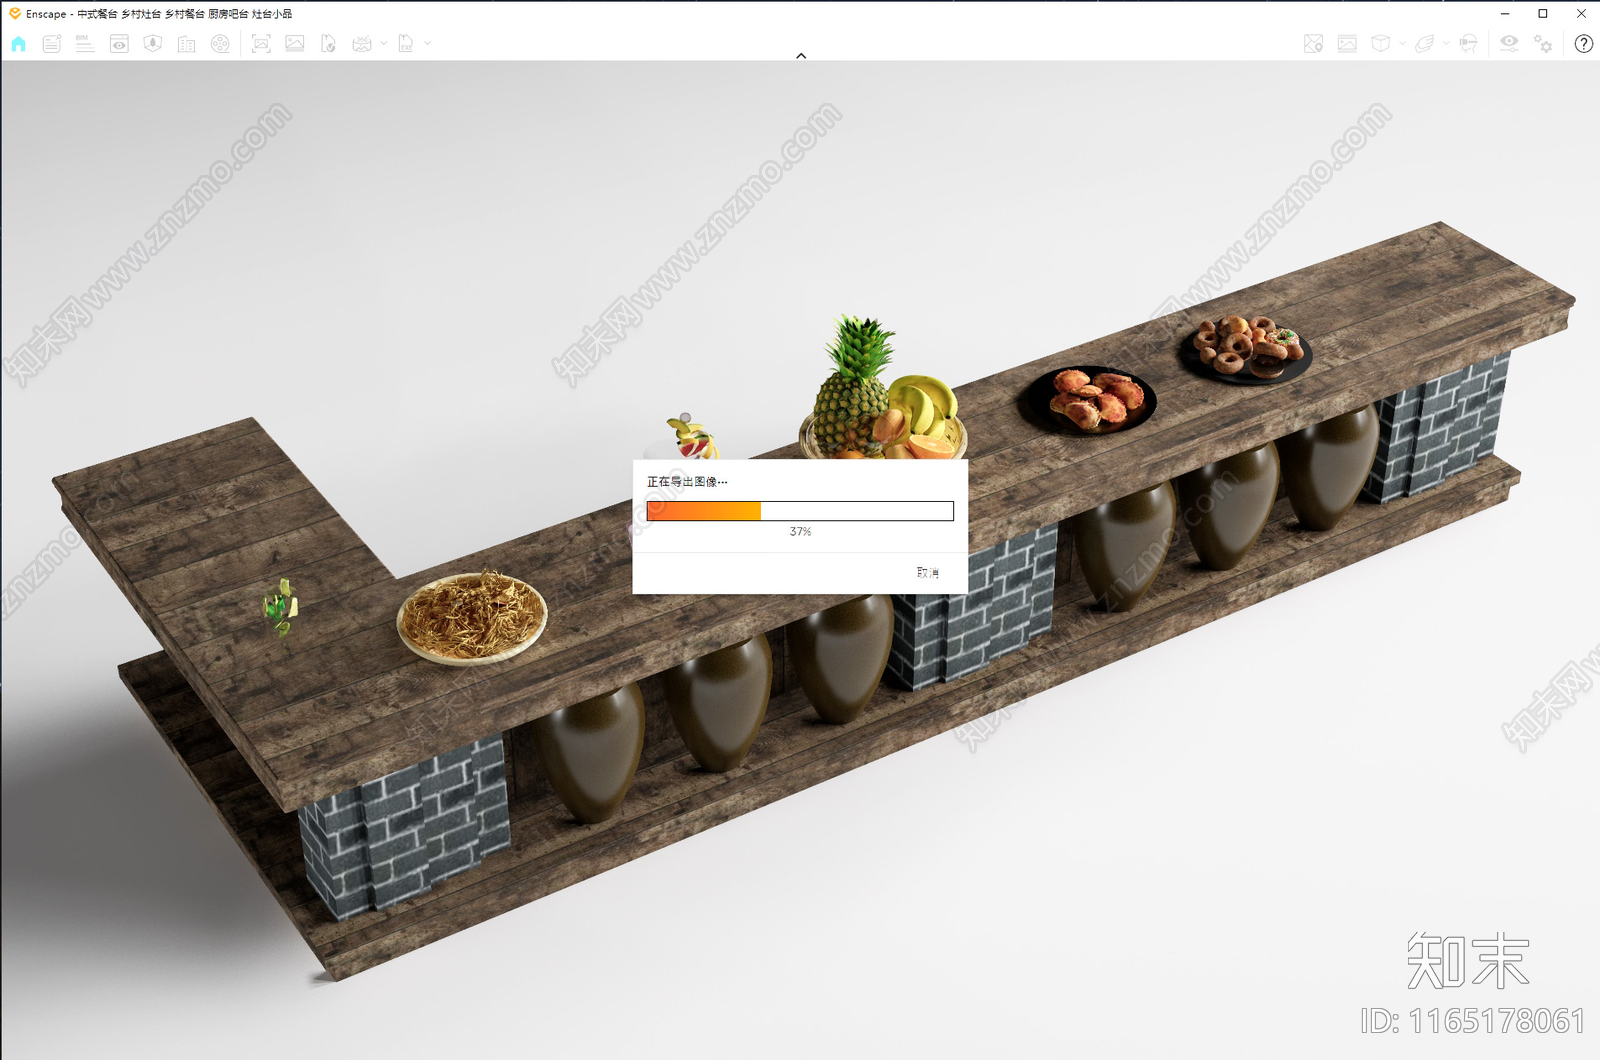The width and height of the screenshot is (1600, 1060).
Task: Expand the EXE export dropdown arrow
Action: click(x=428, y=43)
